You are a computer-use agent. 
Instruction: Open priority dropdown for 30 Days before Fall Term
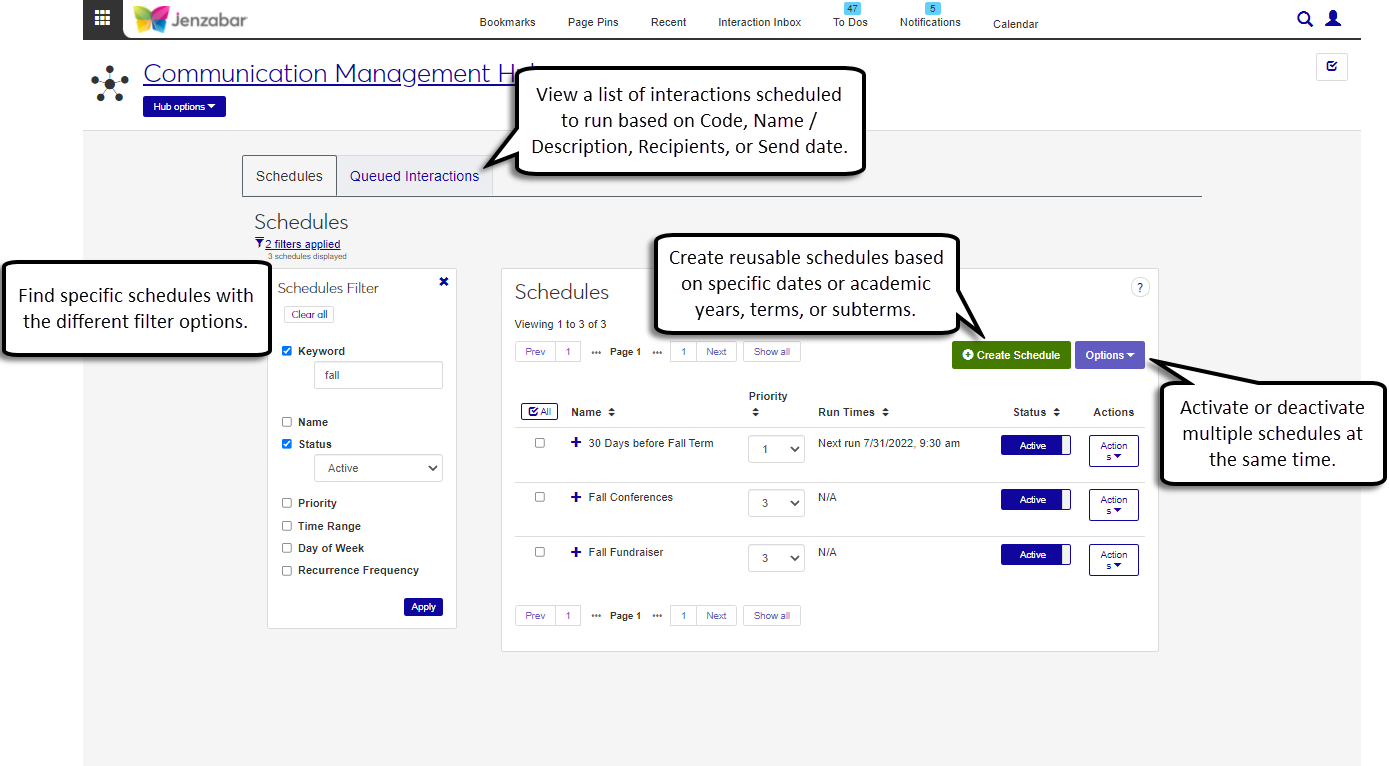(x=776, y=449)
